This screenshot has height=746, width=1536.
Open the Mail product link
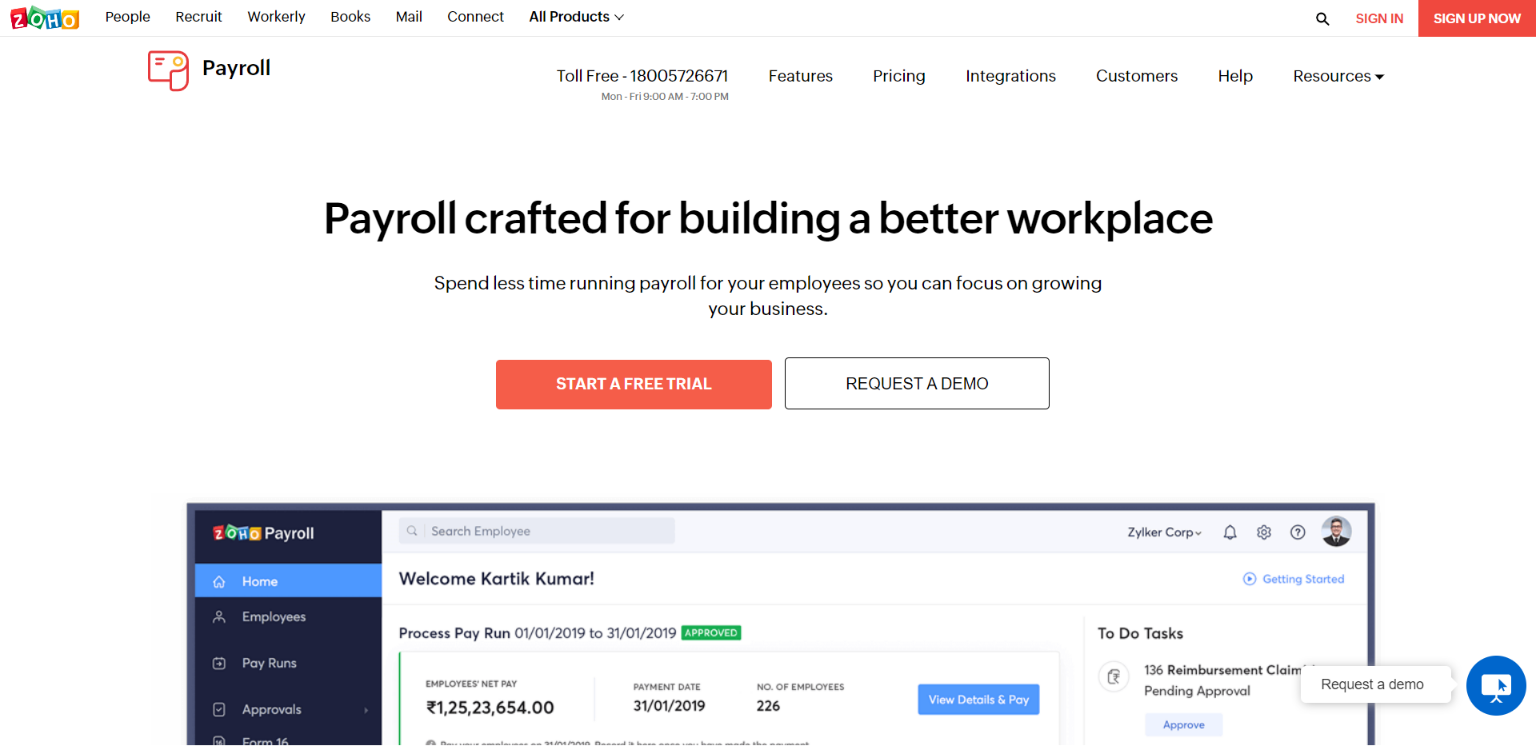click(409, 17)
